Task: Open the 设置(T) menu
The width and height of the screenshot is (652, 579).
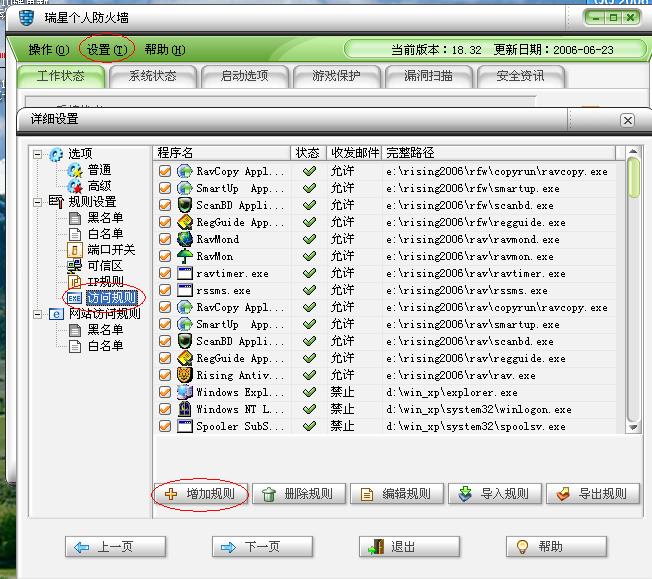Action: 107,50
